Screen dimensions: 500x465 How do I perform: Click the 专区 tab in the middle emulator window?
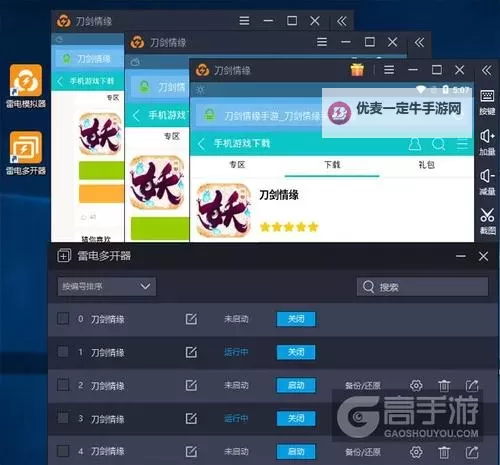click(172, 136)
